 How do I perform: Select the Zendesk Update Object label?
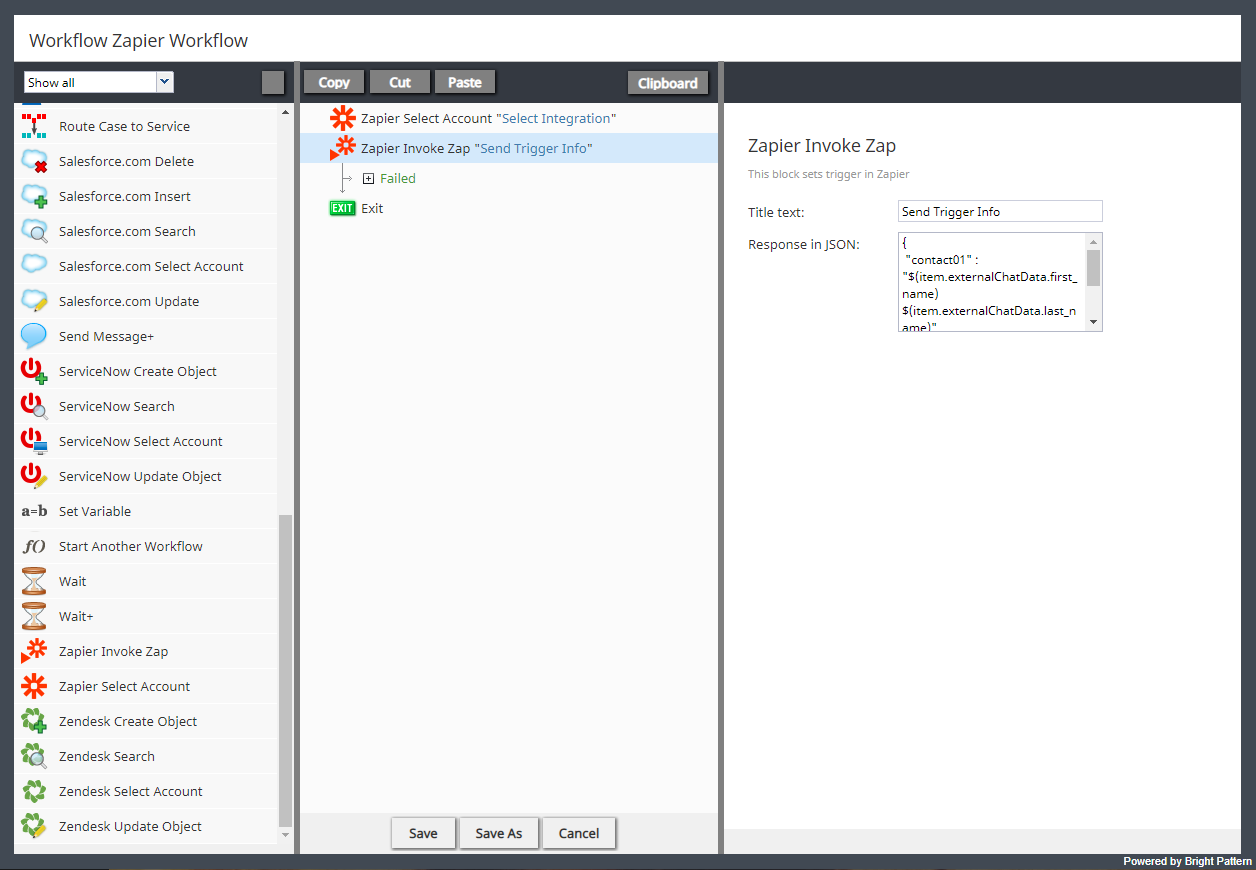click(x=130, y=826)
